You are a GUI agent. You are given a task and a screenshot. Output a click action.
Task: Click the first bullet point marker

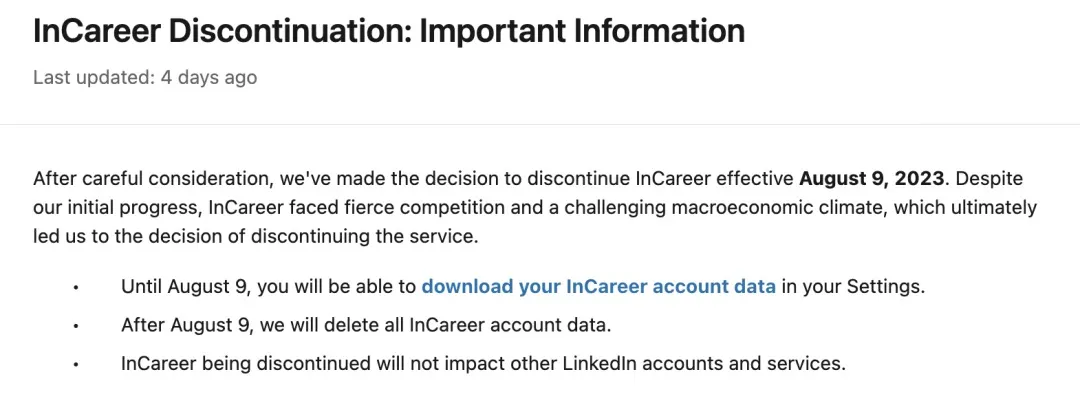click(x=75, y=288)
